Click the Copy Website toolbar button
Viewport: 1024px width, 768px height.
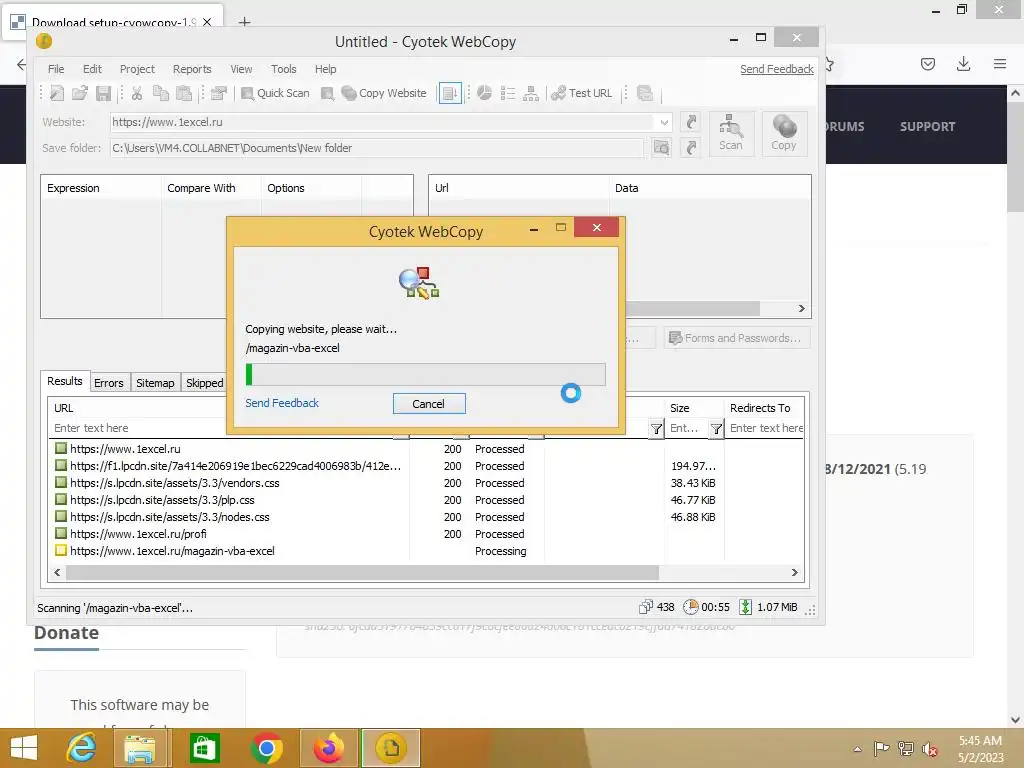point(384,93)
